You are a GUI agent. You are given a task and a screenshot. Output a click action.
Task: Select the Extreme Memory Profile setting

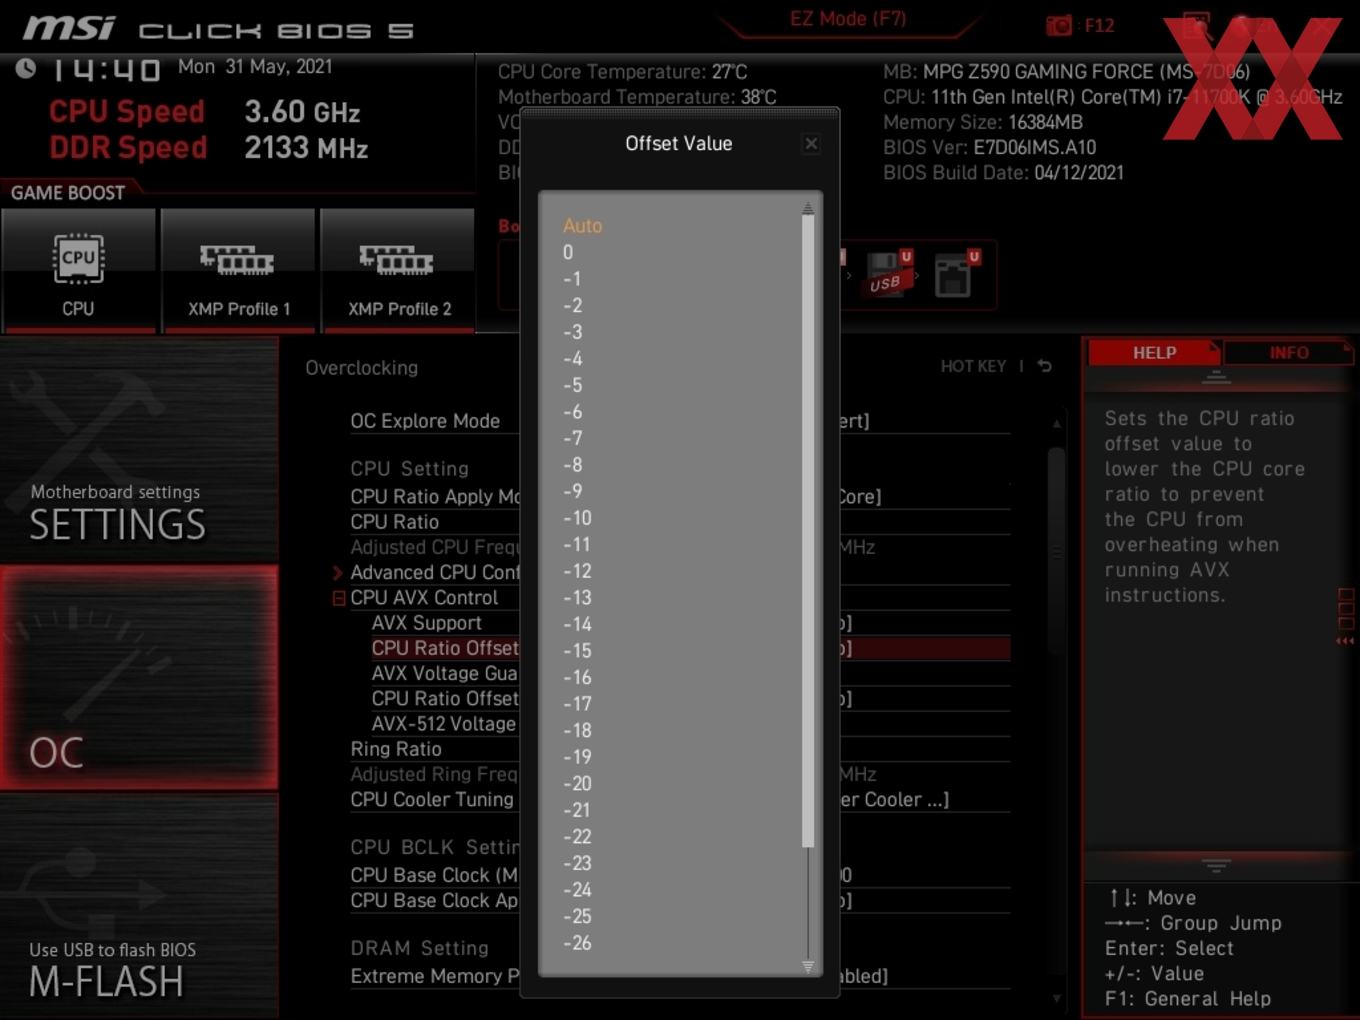click(x=679, y=976)
